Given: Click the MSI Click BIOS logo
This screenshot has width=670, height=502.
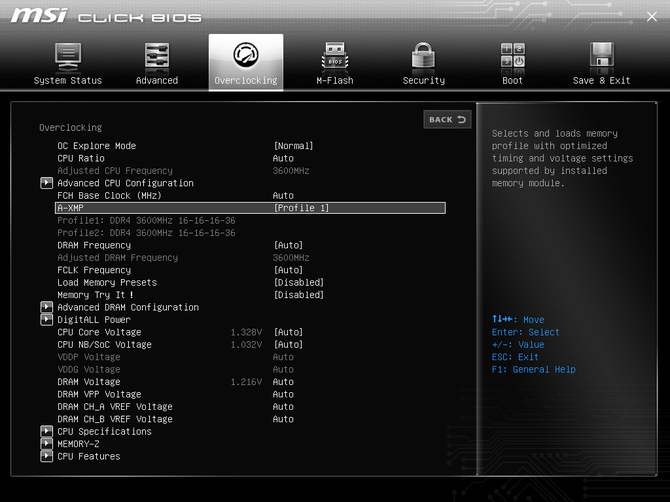Looking at the screenshot, I should pos(106,16).
